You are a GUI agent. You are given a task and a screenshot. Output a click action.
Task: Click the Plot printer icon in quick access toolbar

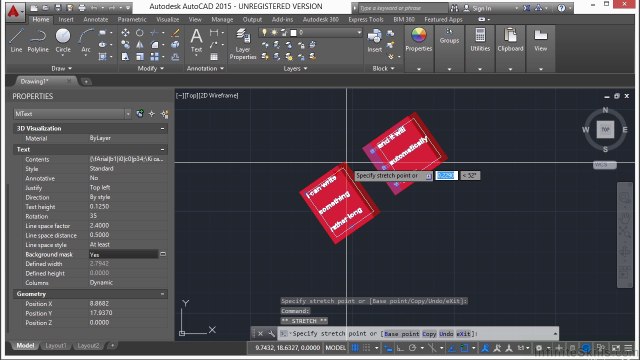(x=82, y=8)
